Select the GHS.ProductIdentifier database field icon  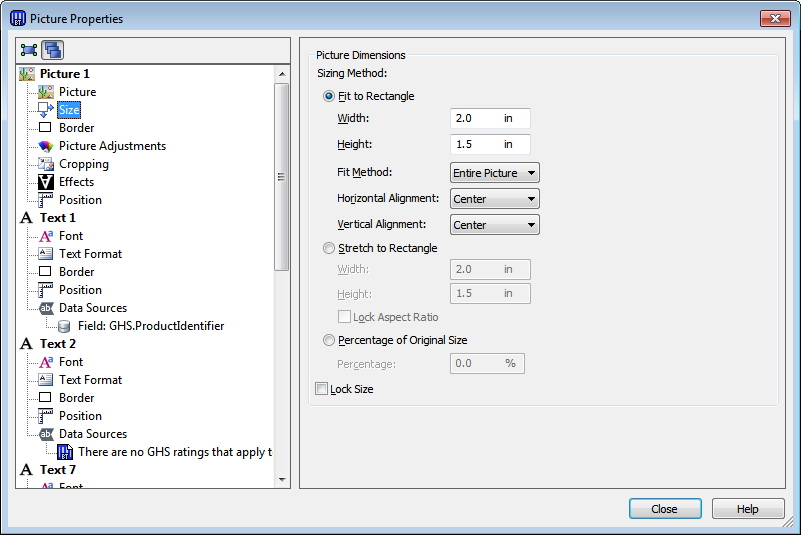pos(64,326)
